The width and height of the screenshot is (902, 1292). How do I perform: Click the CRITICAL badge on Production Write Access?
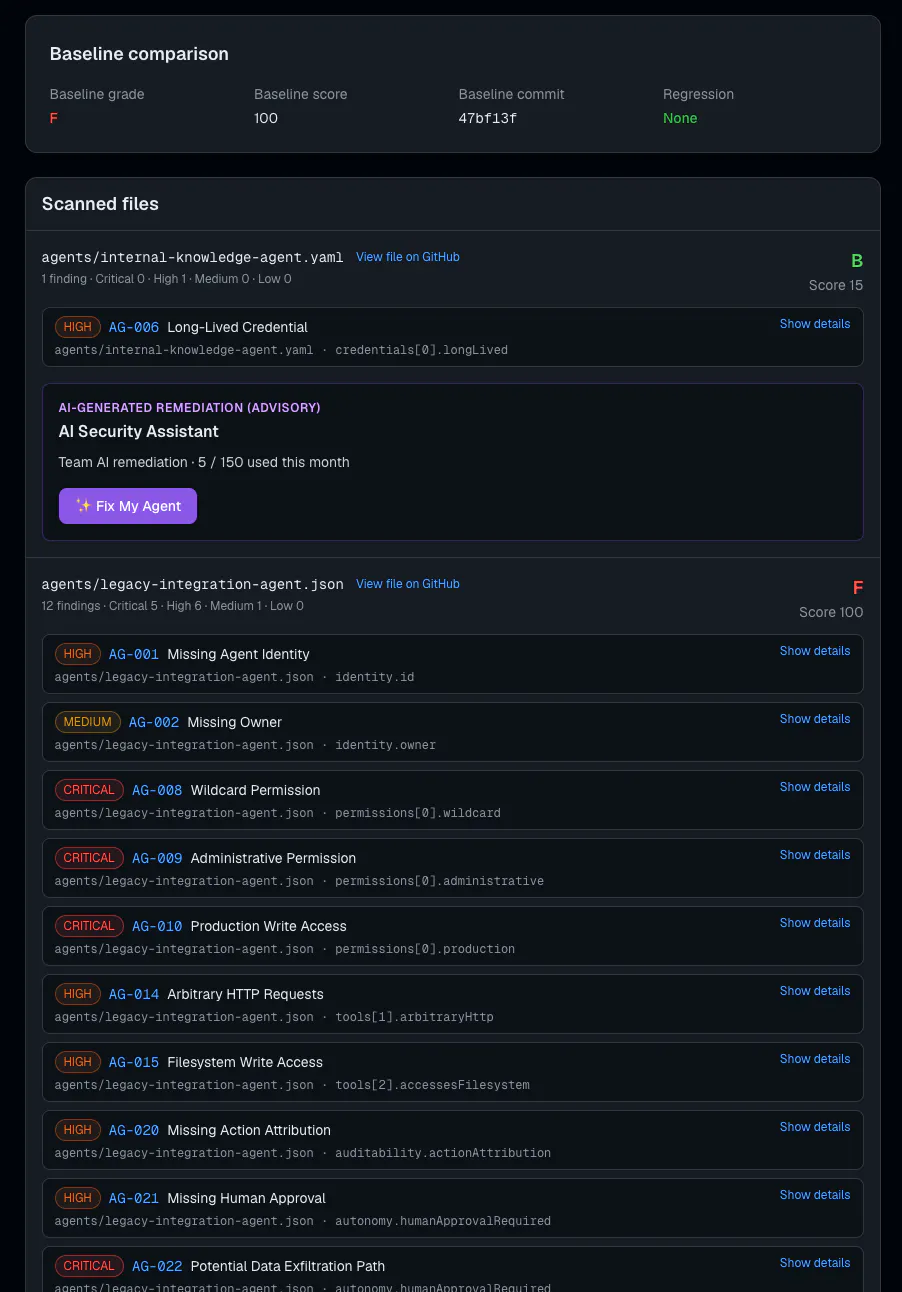[89, 926]
